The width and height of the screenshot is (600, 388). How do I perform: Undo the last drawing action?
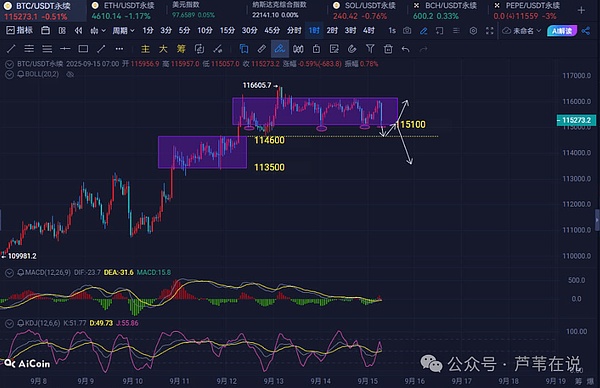[x=406, y=49]
